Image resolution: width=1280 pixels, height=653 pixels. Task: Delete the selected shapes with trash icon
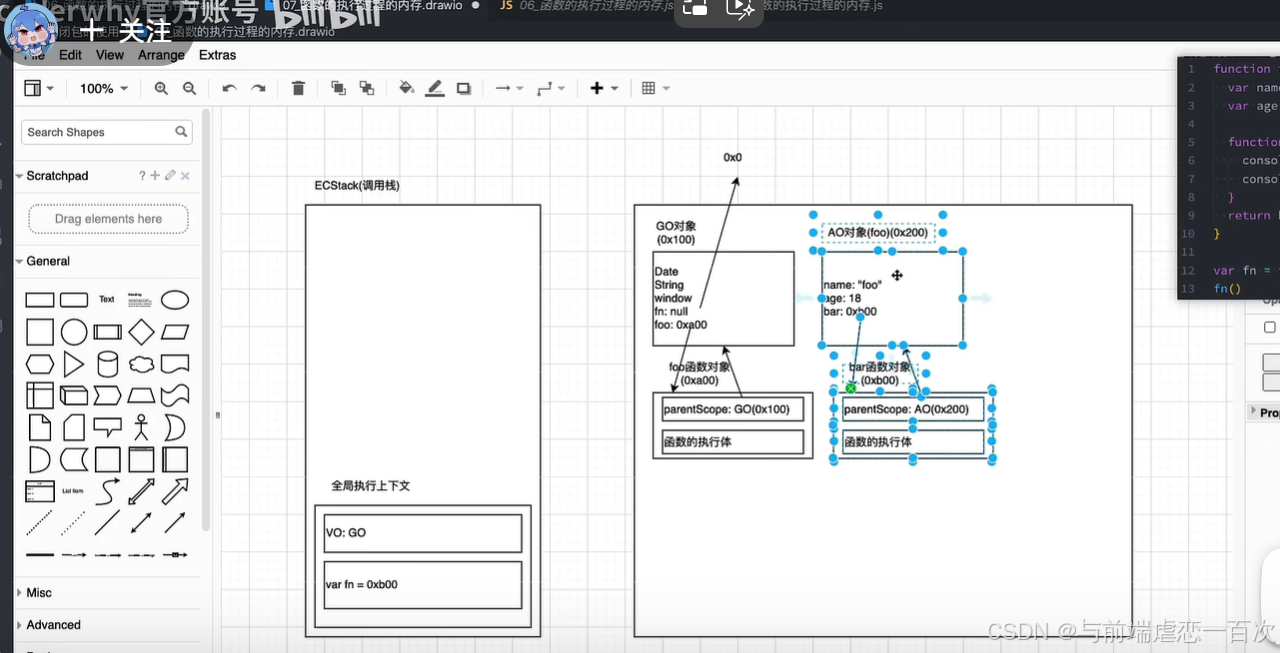coord(298,88)
